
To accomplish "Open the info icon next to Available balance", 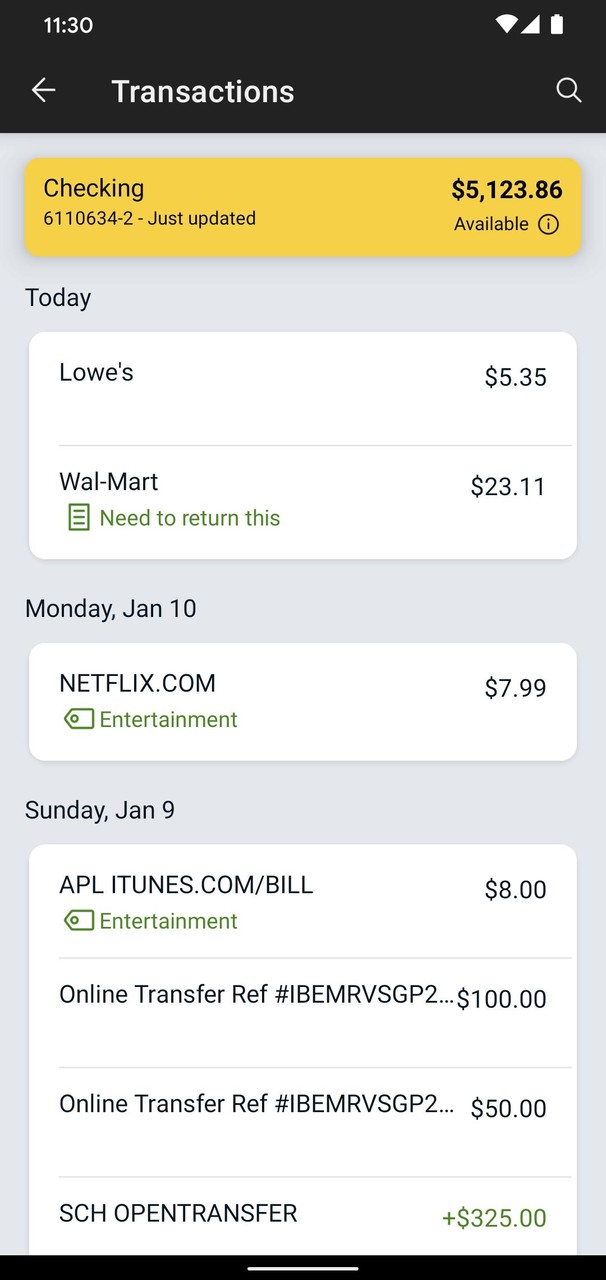I will [x=548, y=224].
